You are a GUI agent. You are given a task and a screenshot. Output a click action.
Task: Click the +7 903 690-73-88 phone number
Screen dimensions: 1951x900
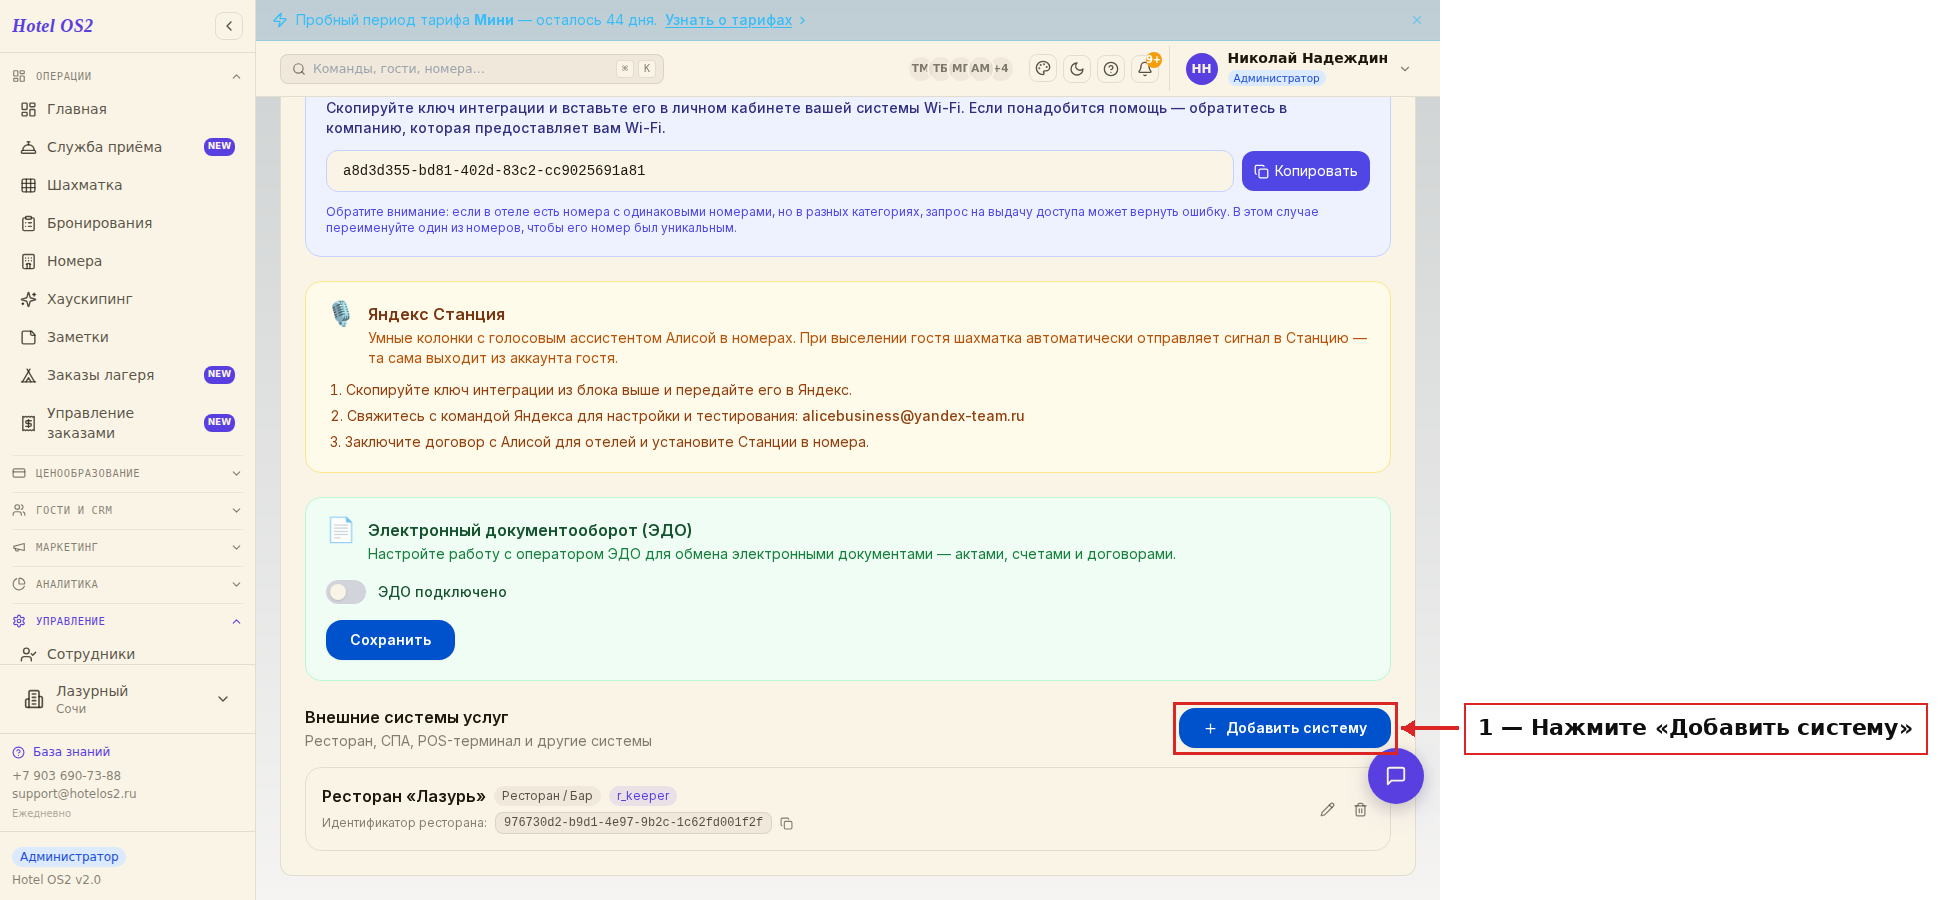point(66,776)
